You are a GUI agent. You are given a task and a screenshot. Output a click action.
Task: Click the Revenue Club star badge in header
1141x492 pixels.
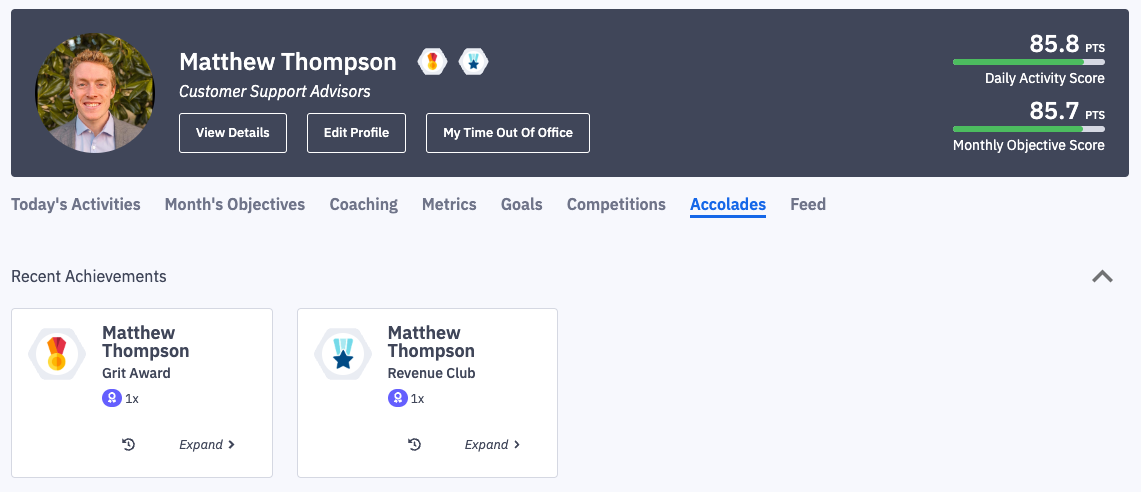click(473, 62)
